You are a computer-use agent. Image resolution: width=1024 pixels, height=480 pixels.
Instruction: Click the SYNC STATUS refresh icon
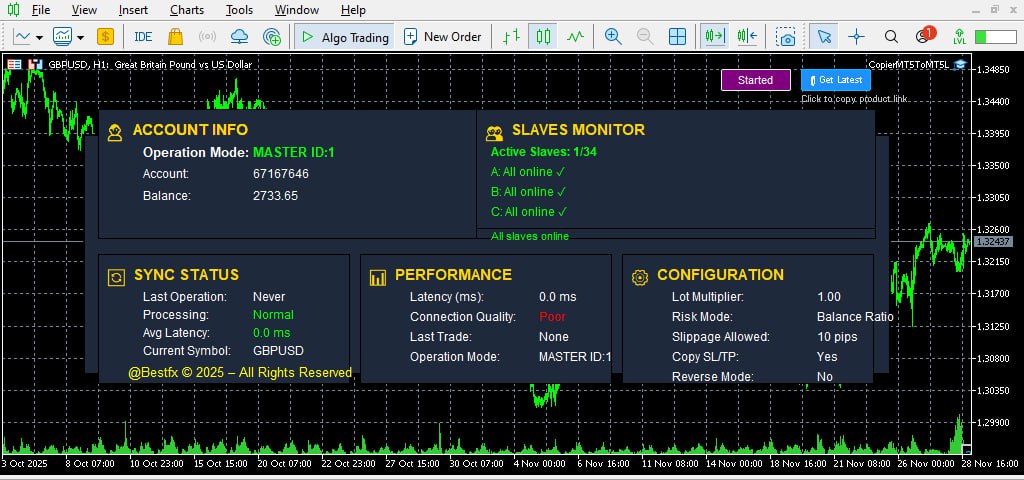tap(116, 278)
